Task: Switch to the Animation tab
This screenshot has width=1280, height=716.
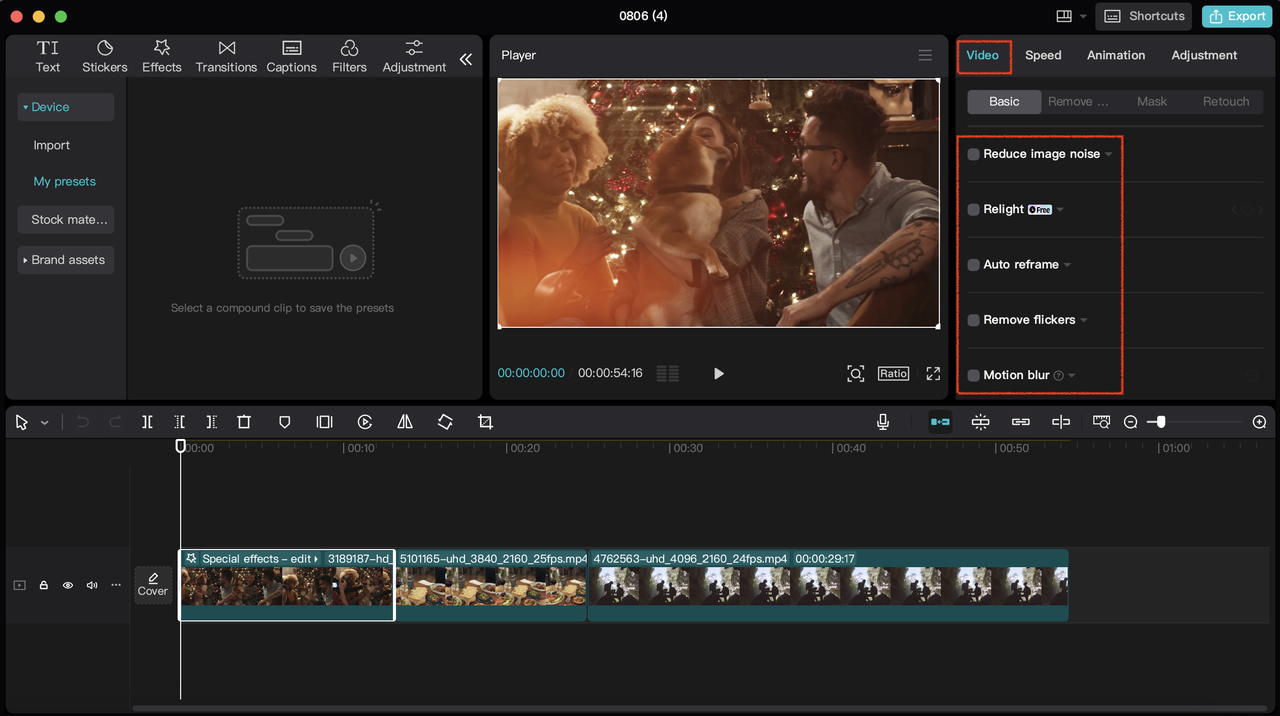Action: point(1116,55)
